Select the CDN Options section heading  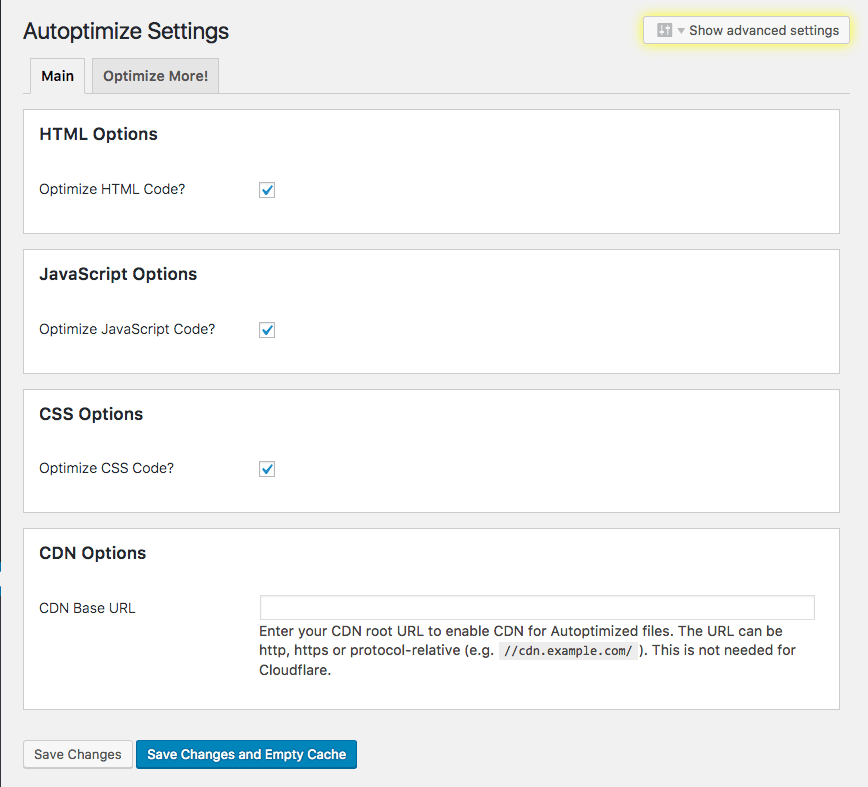[92, 553]
